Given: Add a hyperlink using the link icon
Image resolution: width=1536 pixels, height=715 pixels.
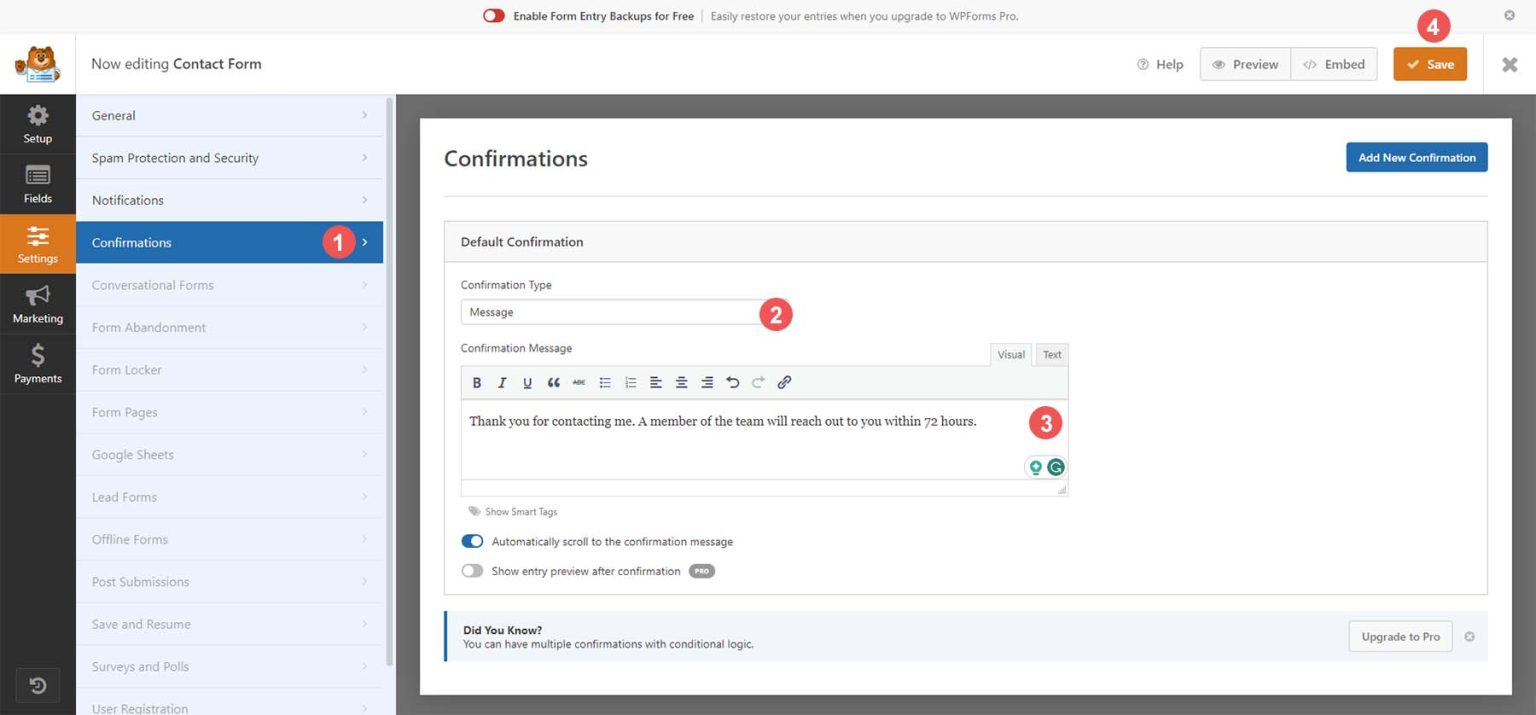Looking at the screenshot, I should [x=784, y=382].
